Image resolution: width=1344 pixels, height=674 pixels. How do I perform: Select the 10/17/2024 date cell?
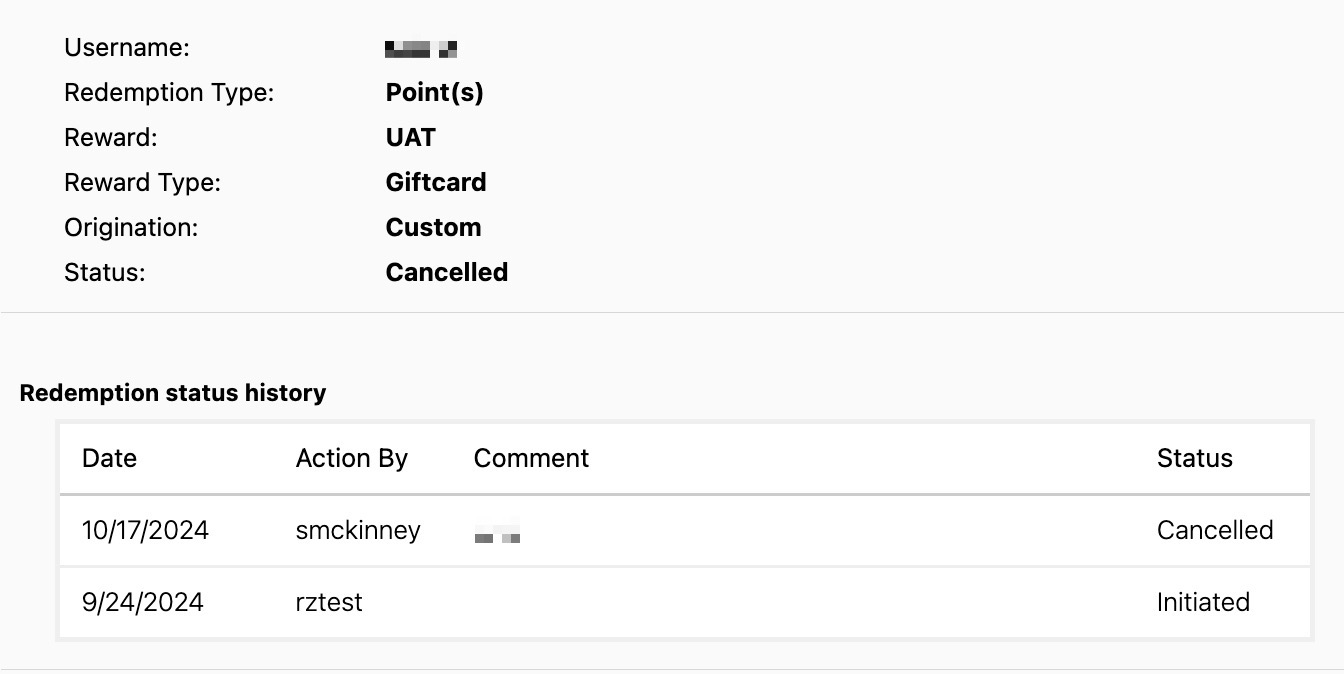(145, 530)
